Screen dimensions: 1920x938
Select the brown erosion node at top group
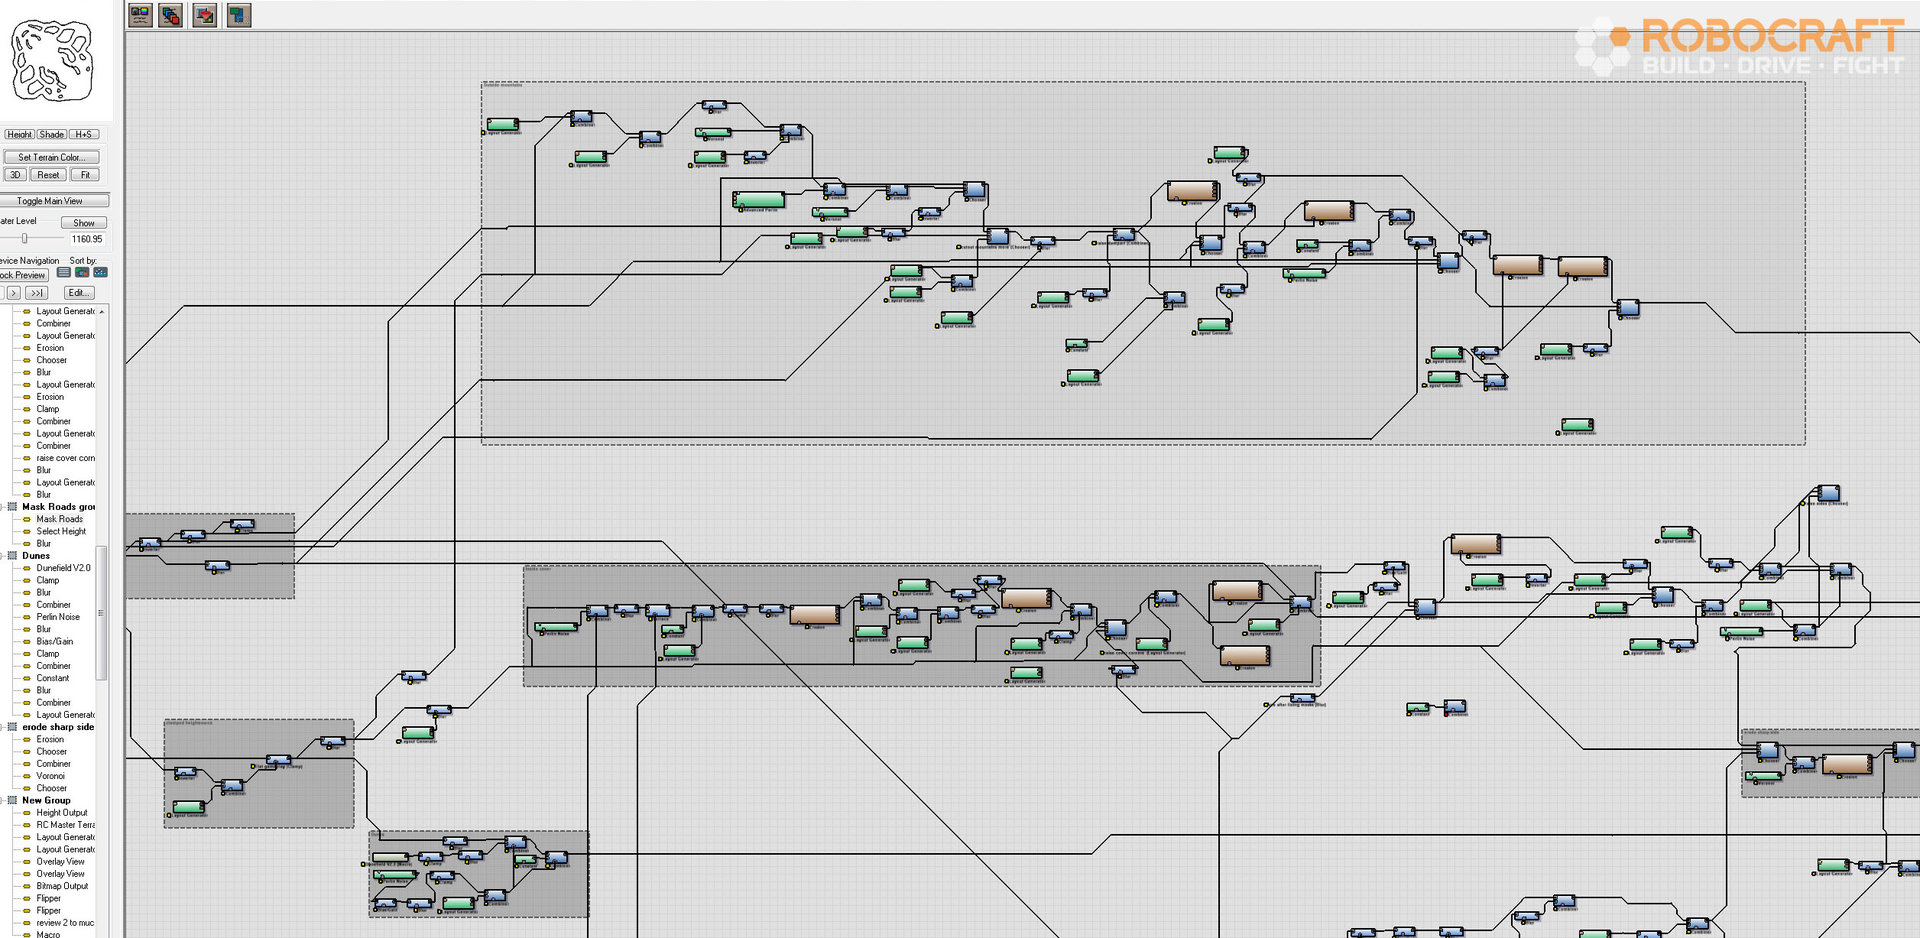1192,191
